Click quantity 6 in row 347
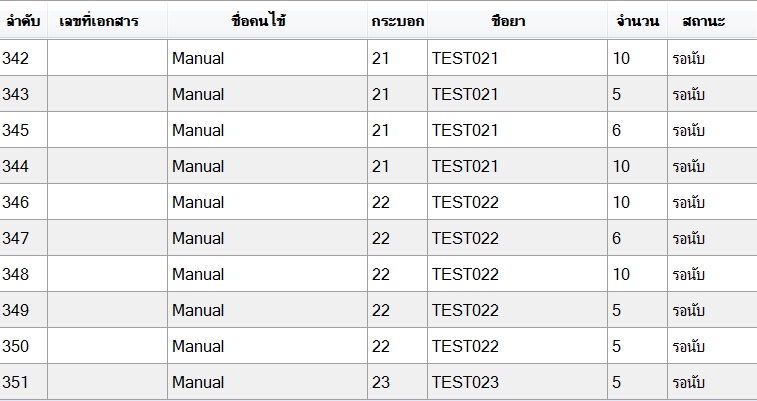Screen dimensions: 757x401 click(617, 238)
